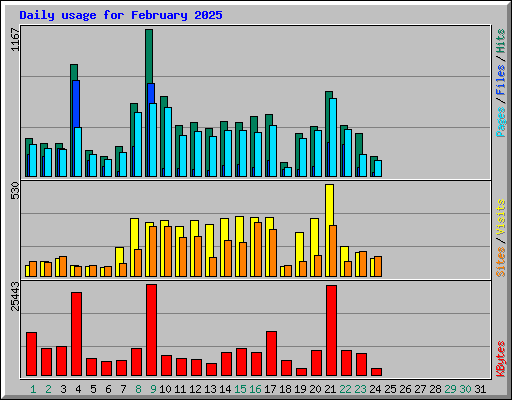Click the orange Sites bar for day 16

tap(258, 249)
